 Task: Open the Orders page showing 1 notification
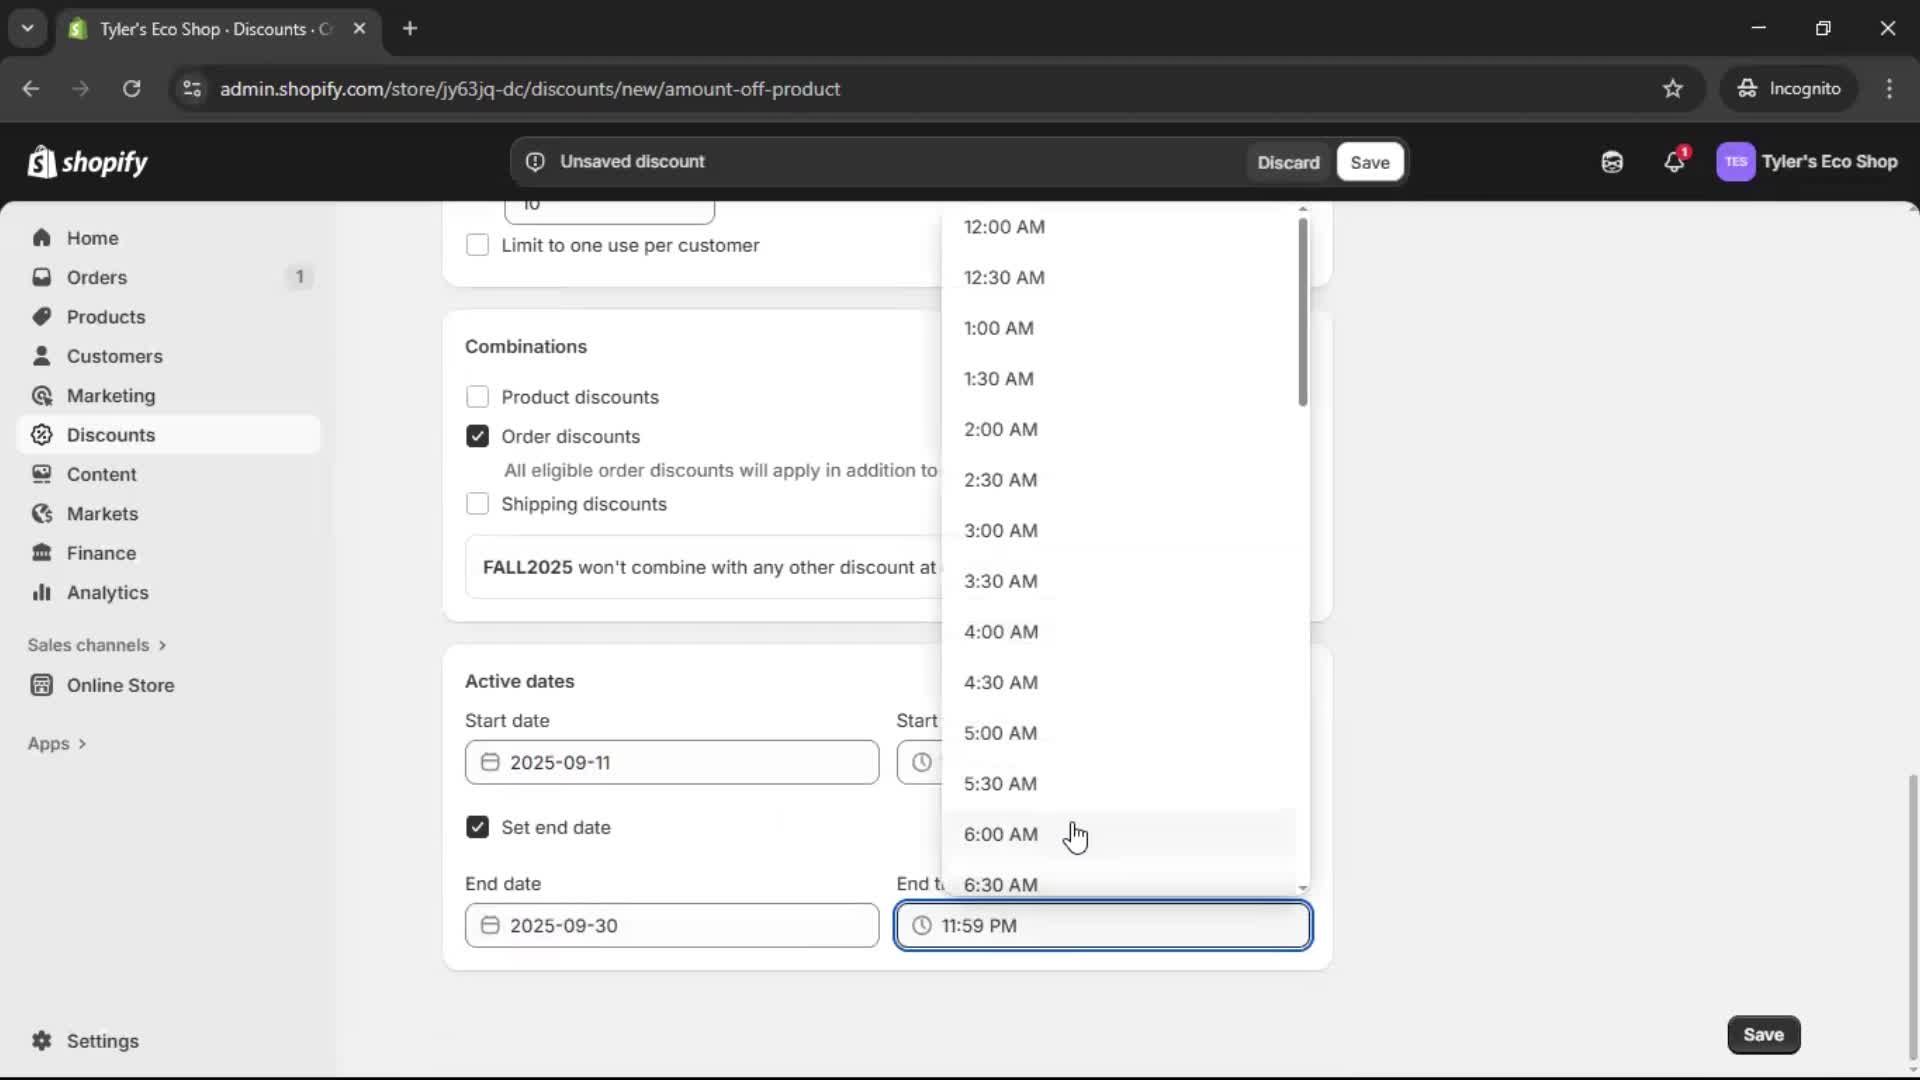pyautogui.click(x=96, y=277)
